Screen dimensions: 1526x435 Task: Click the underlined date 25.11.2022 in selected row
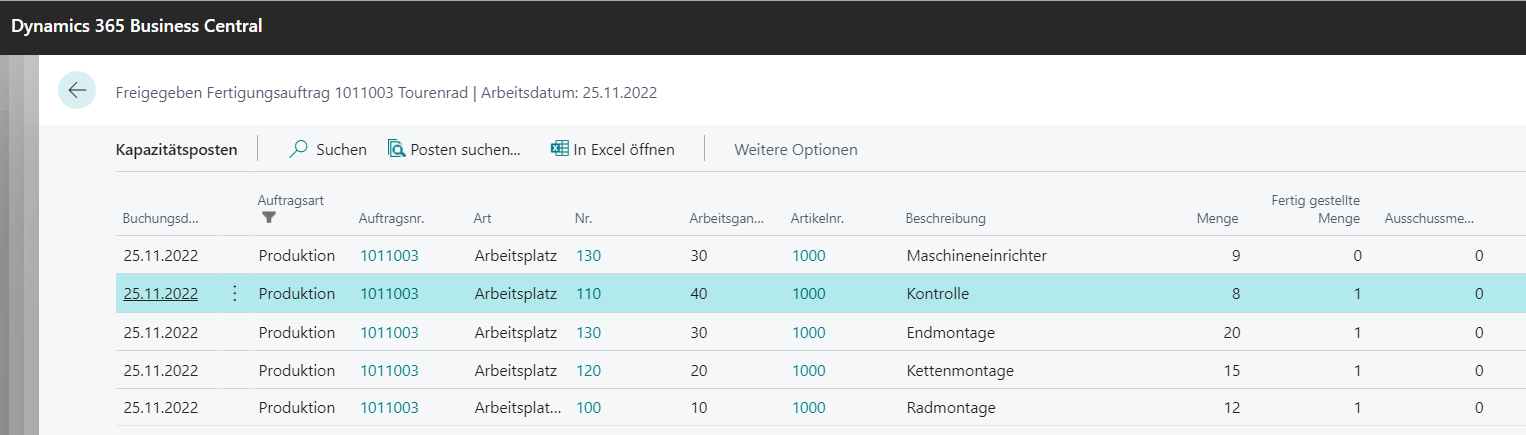[x=161, y=294]
